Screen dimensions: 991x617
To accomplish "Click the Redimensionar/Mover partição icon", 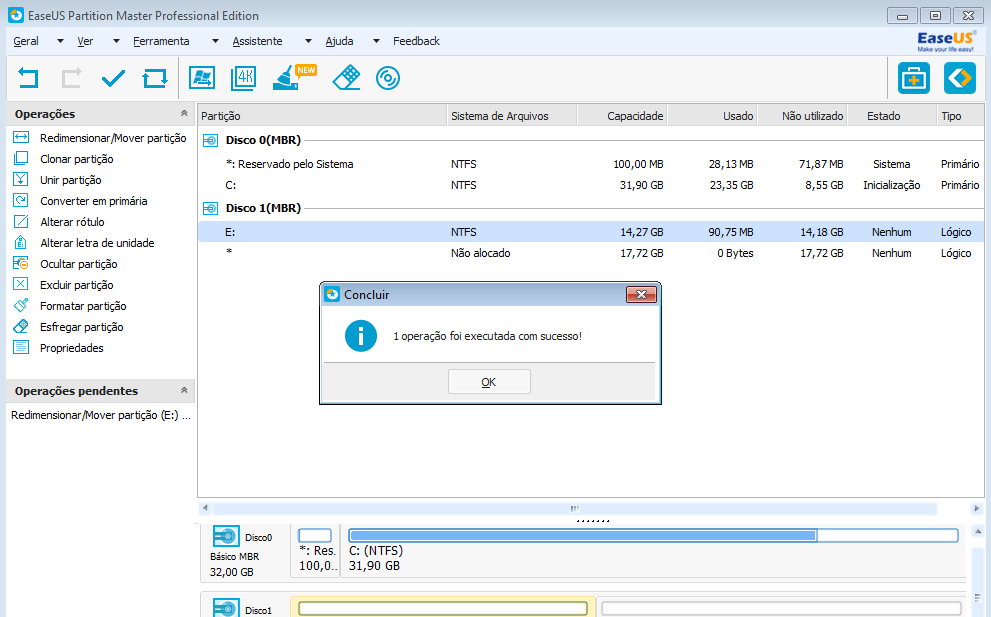I will coord(21,137).
